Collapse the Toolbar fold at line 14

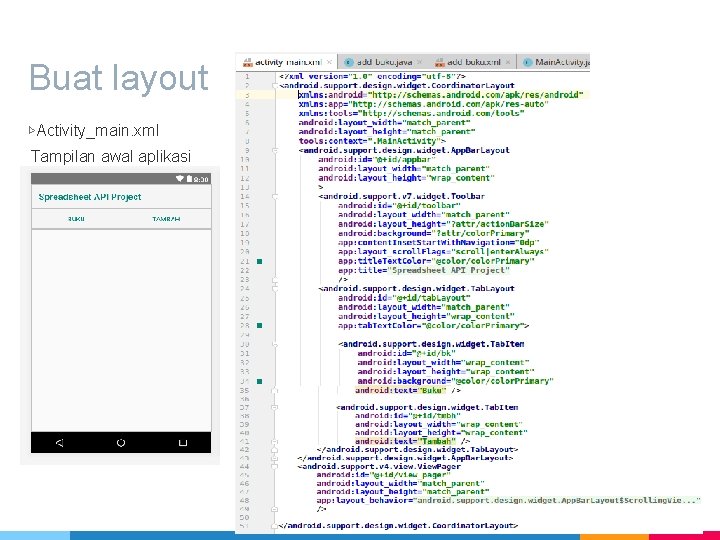(275, 197)
